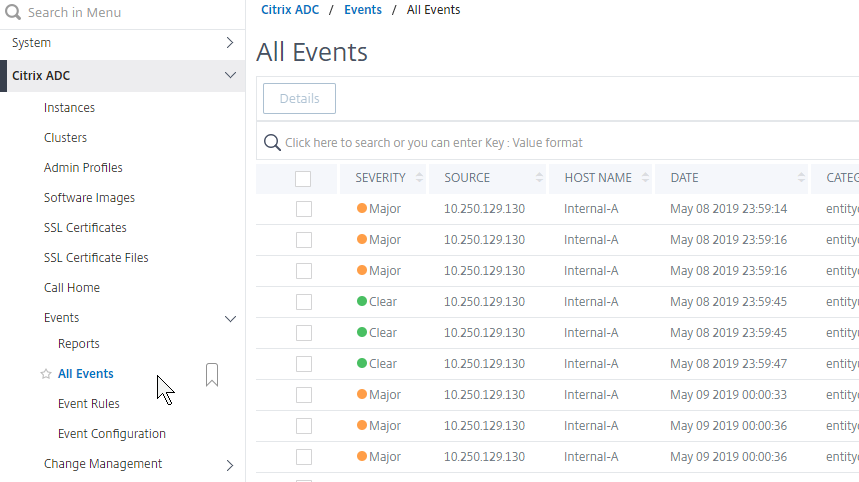Sort events by Severity column

(x=419, y=177)
